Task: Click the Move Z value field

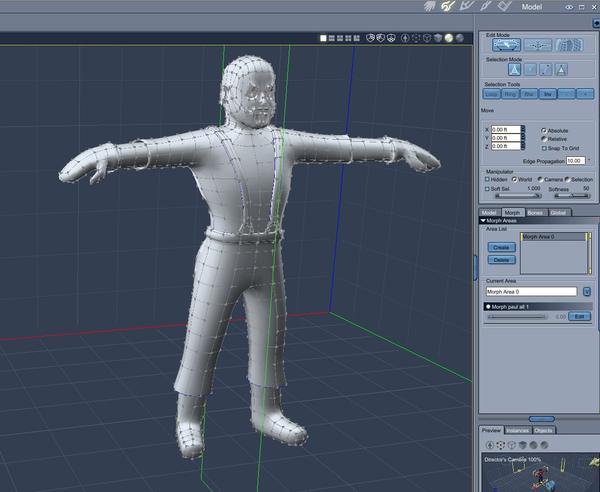Action: coord(506,146)
